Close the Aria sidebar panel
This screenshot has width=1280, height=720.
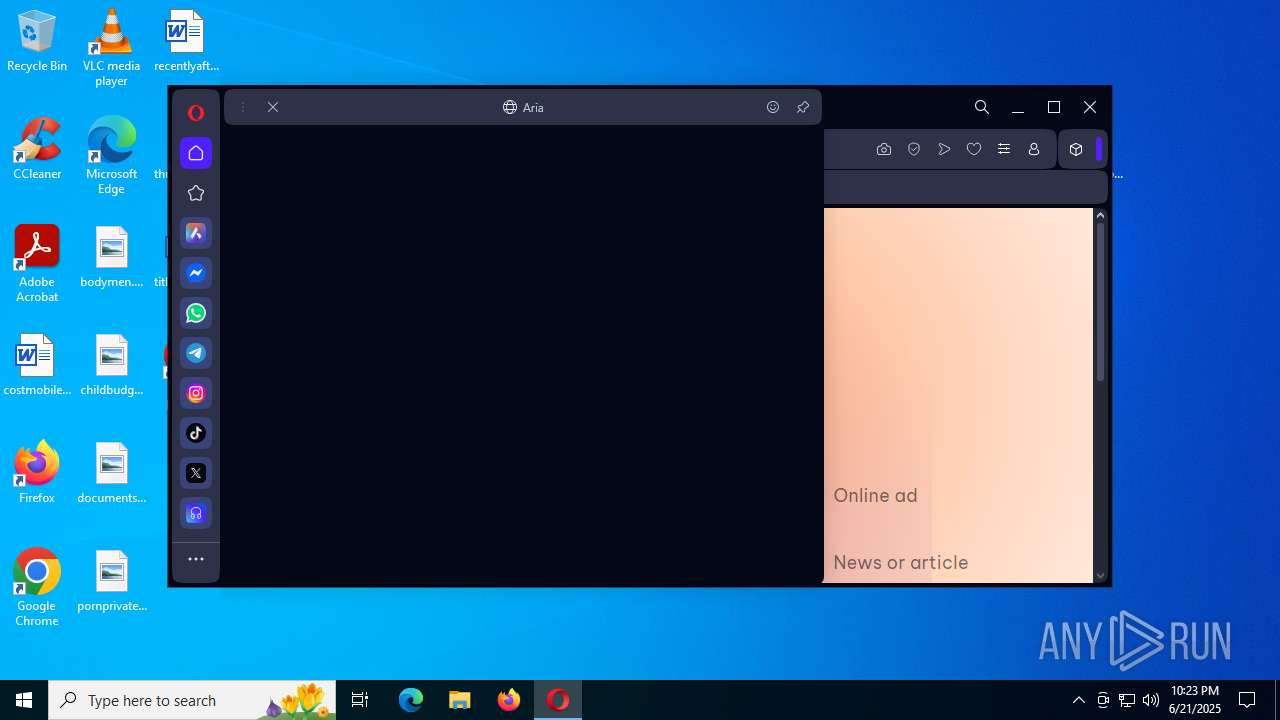pos(273,107)
